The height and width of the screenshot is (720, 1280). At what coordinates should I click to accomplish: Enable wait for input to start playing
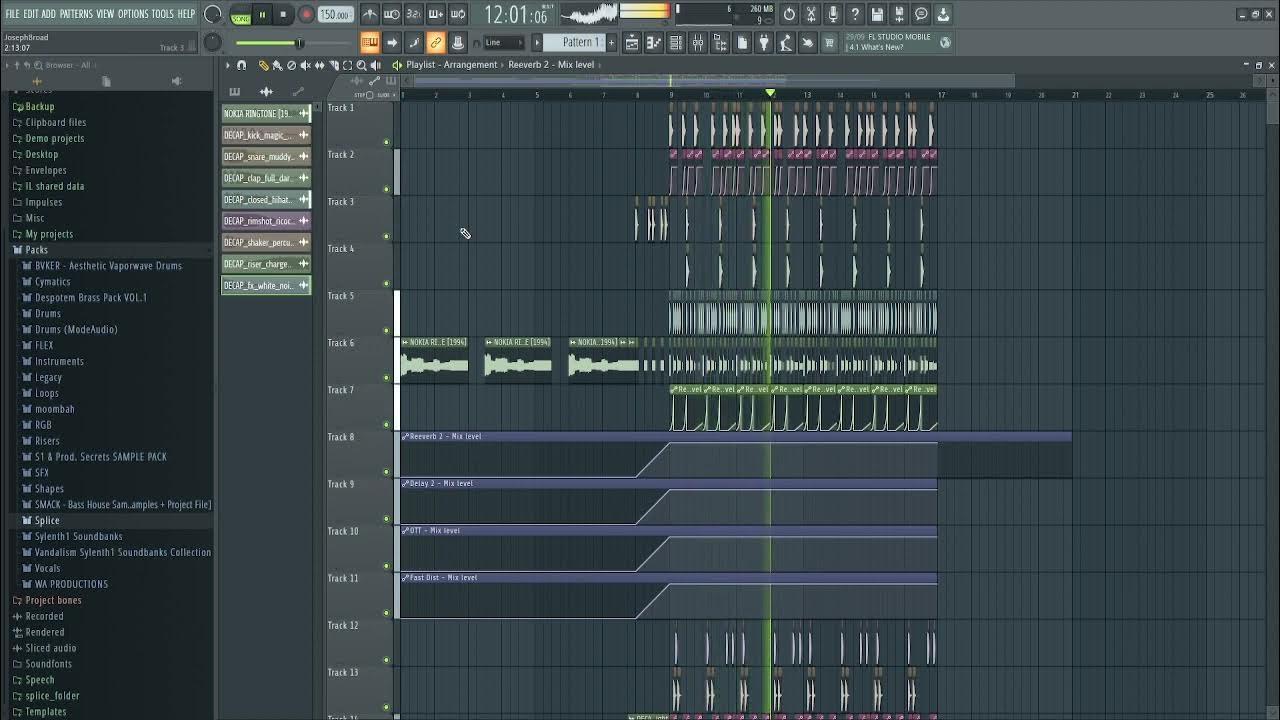(391, 14)
